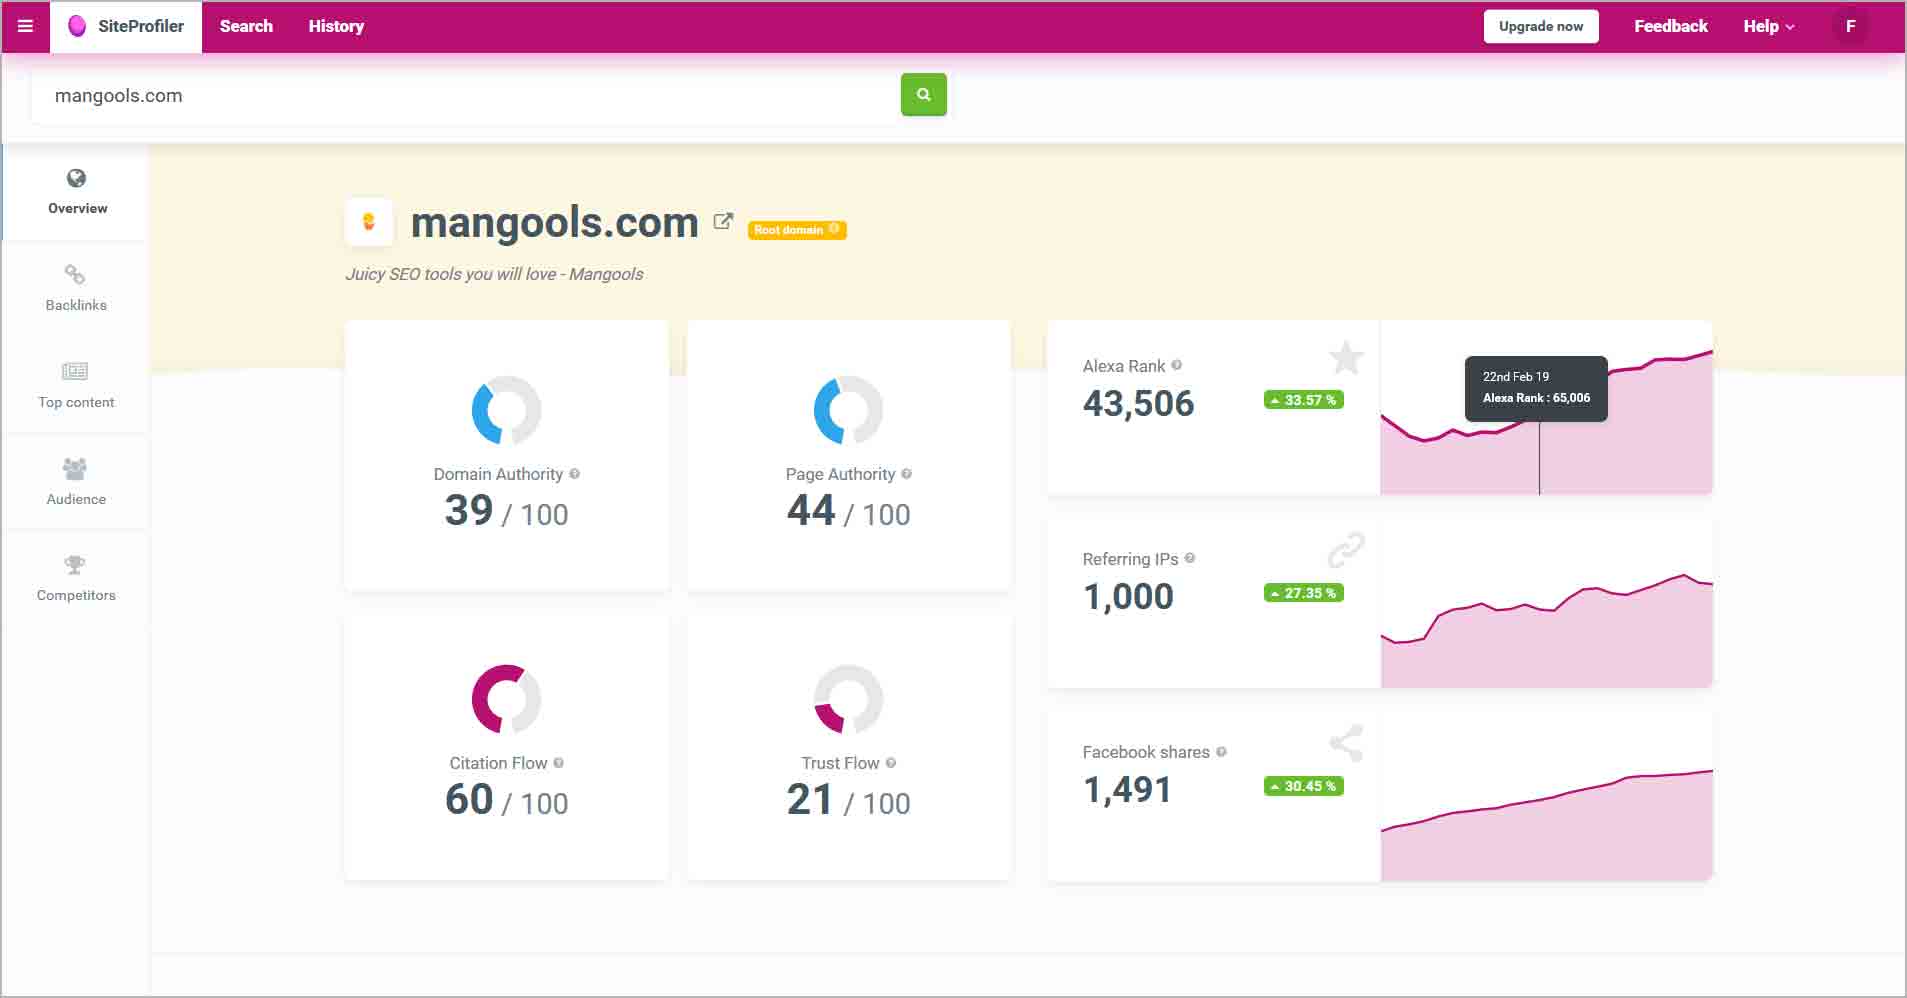Viewport: 1907px width, 998px height.
Task: Select Overview in the sidebar
Action: pyautogui.click(x=77, y=192)
